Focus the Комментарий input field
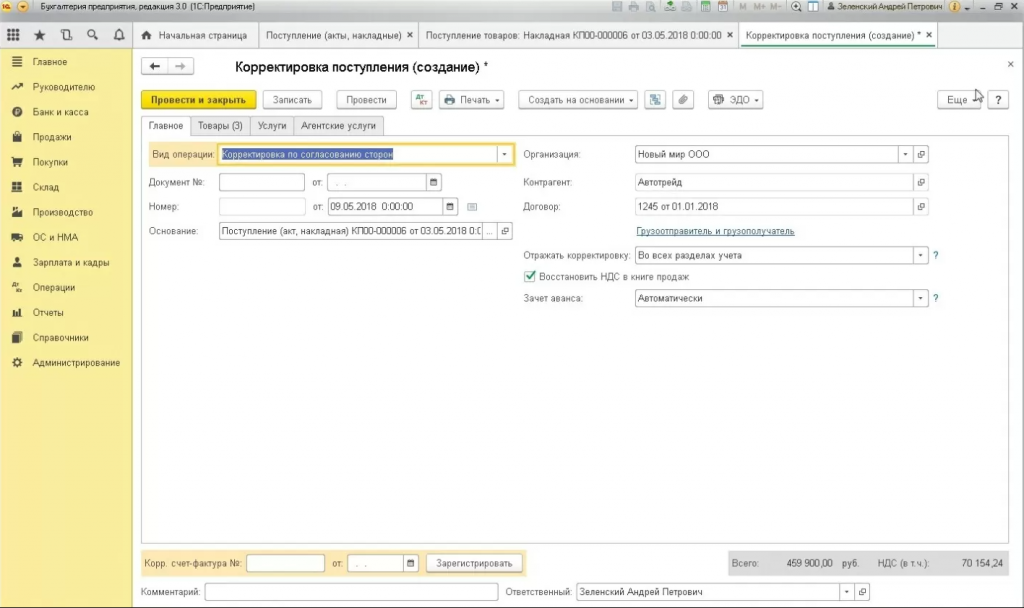This screenshot has width=1024, height=608. (x=351, y=592)
